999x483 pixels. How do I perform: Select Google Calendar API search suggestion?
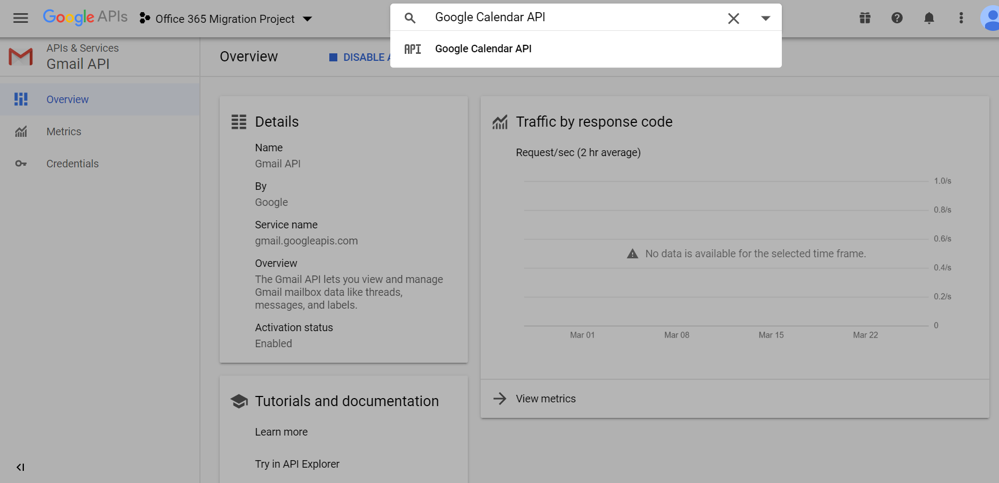click(x=483, y=49)
